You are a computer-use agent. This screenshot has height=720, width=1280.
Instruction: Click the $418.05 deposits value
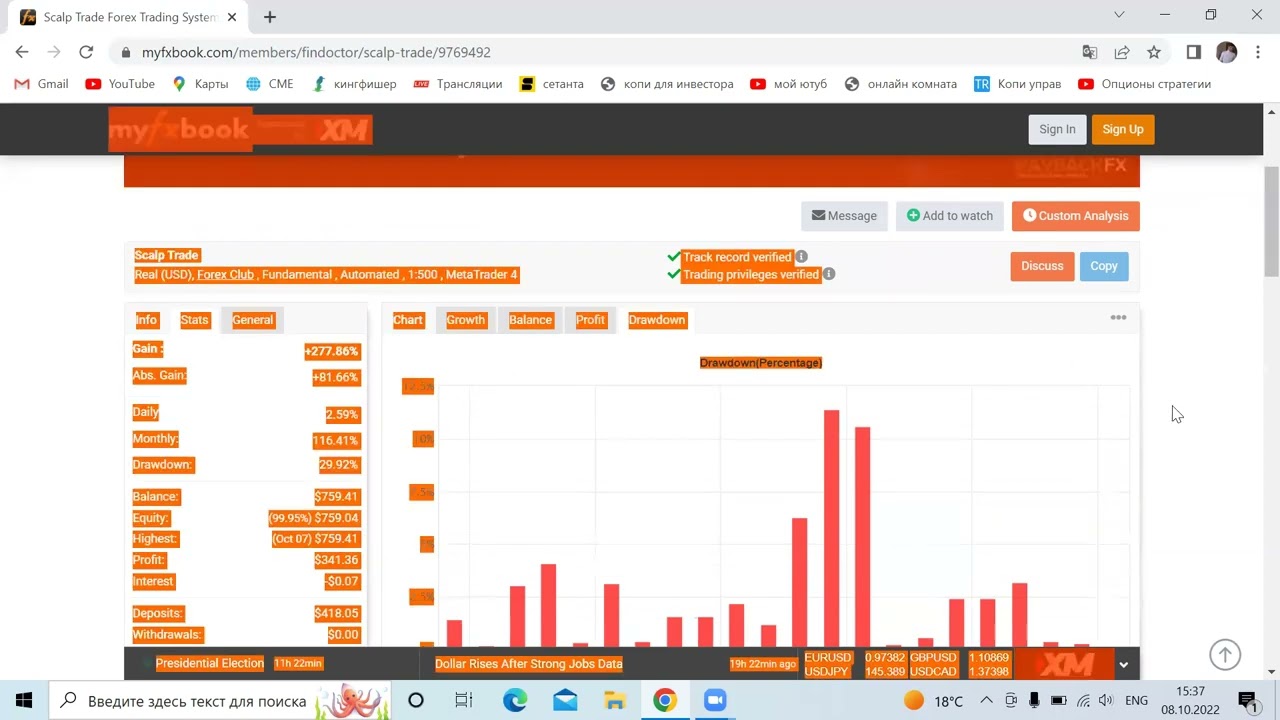coord(336,613)
